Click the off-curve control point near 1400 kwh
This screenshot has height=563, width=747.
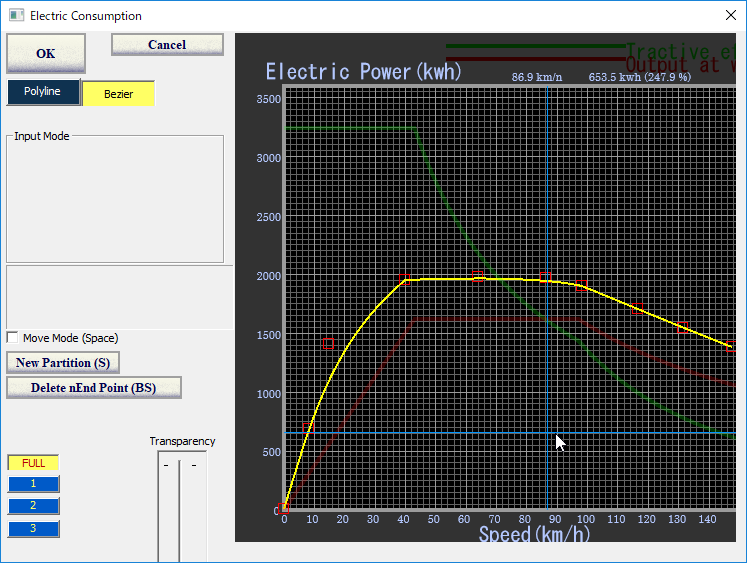click(328, 343)
